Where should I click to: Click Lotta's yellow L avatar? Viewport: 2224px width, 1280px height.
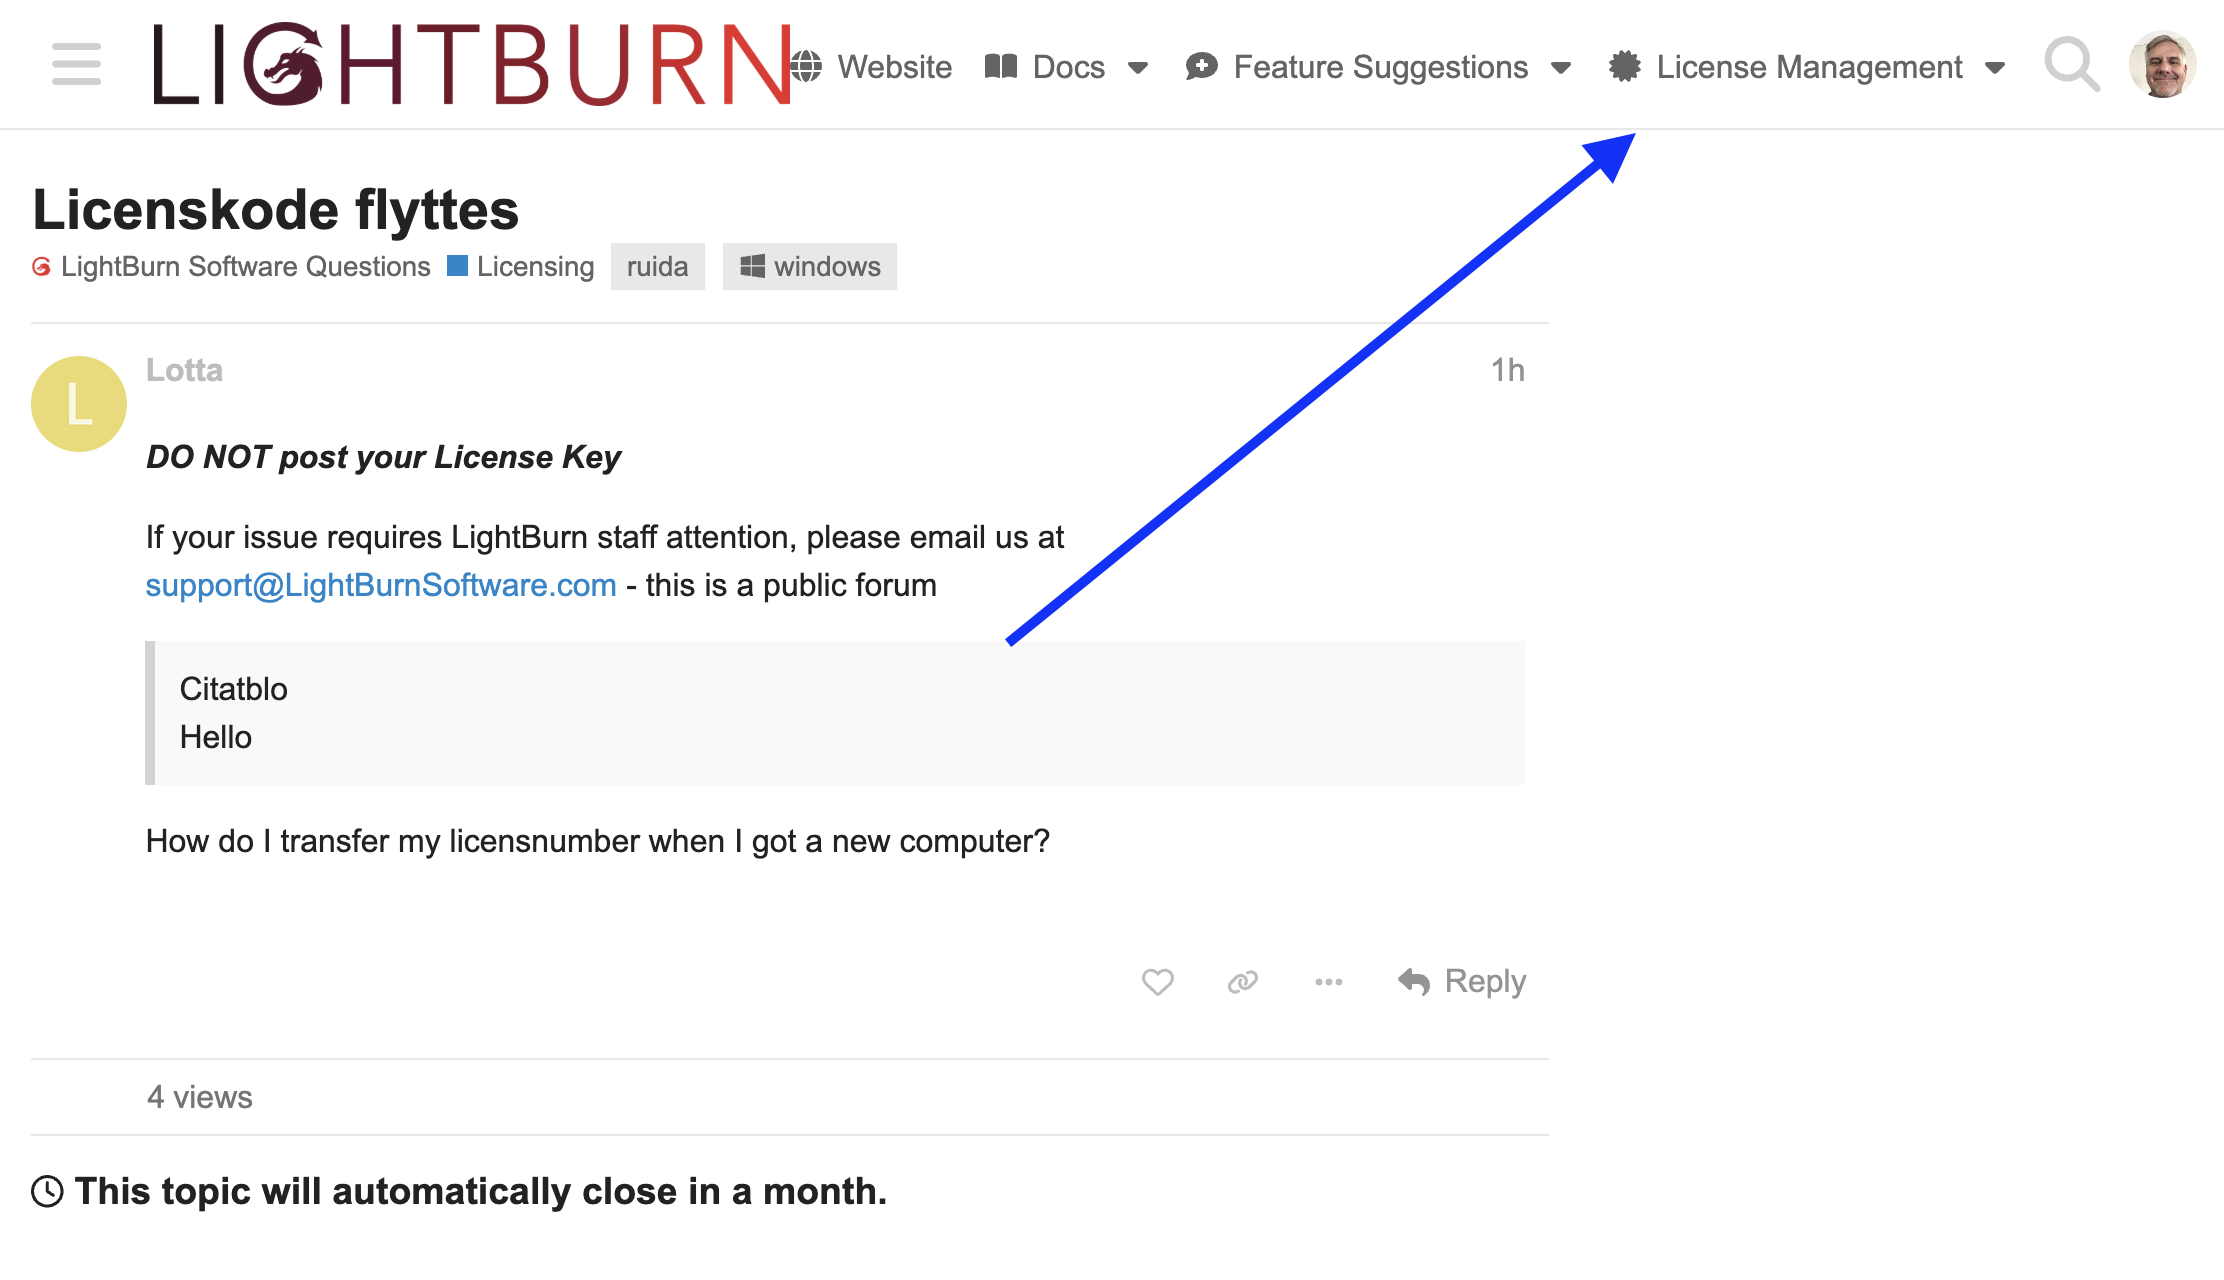(x=79, y=404)
